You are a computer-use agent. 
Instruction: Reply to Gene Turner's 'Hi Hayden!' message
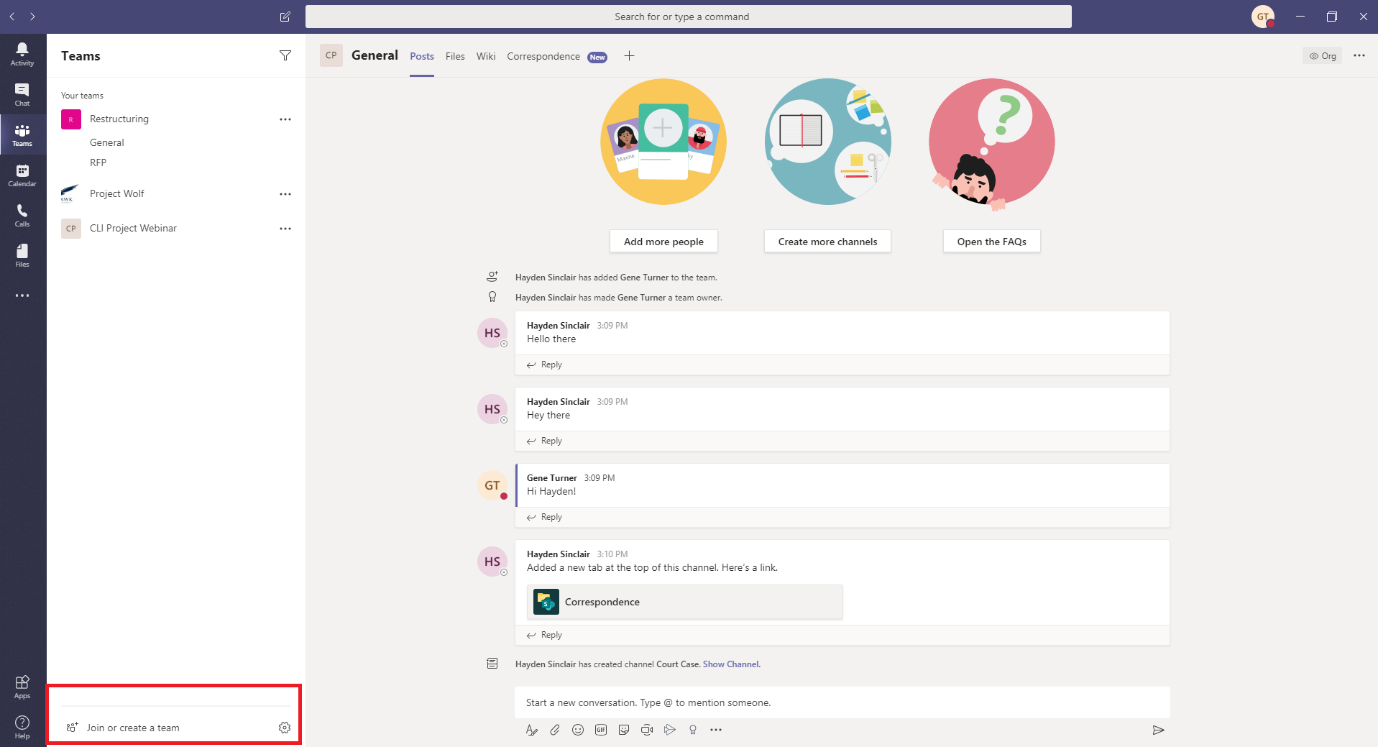pyautogui.click(x=545, y=517)
